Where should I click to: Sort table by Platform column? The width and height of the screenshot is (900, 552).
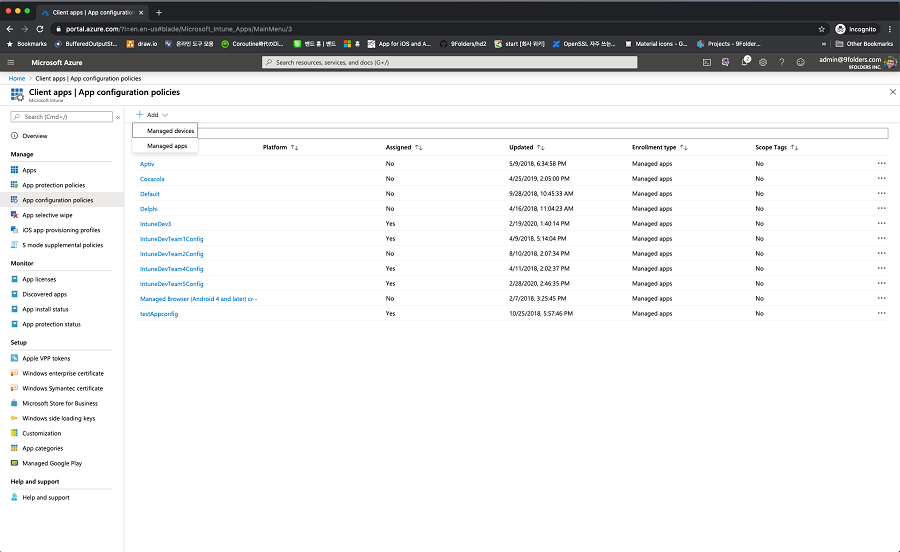[x=281, y=147]
